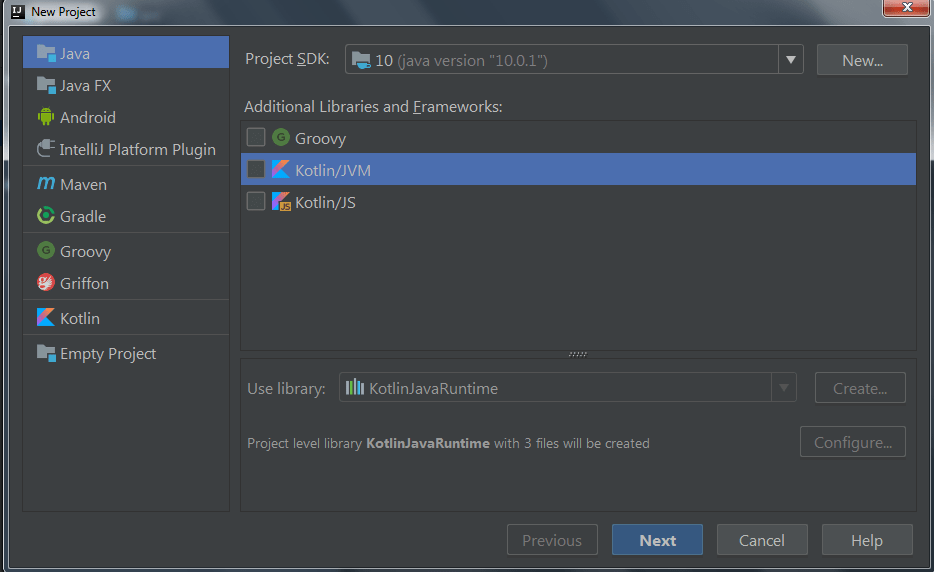Click the red Griffon icon
Viewport: 934px width, 572px height.
46,282
